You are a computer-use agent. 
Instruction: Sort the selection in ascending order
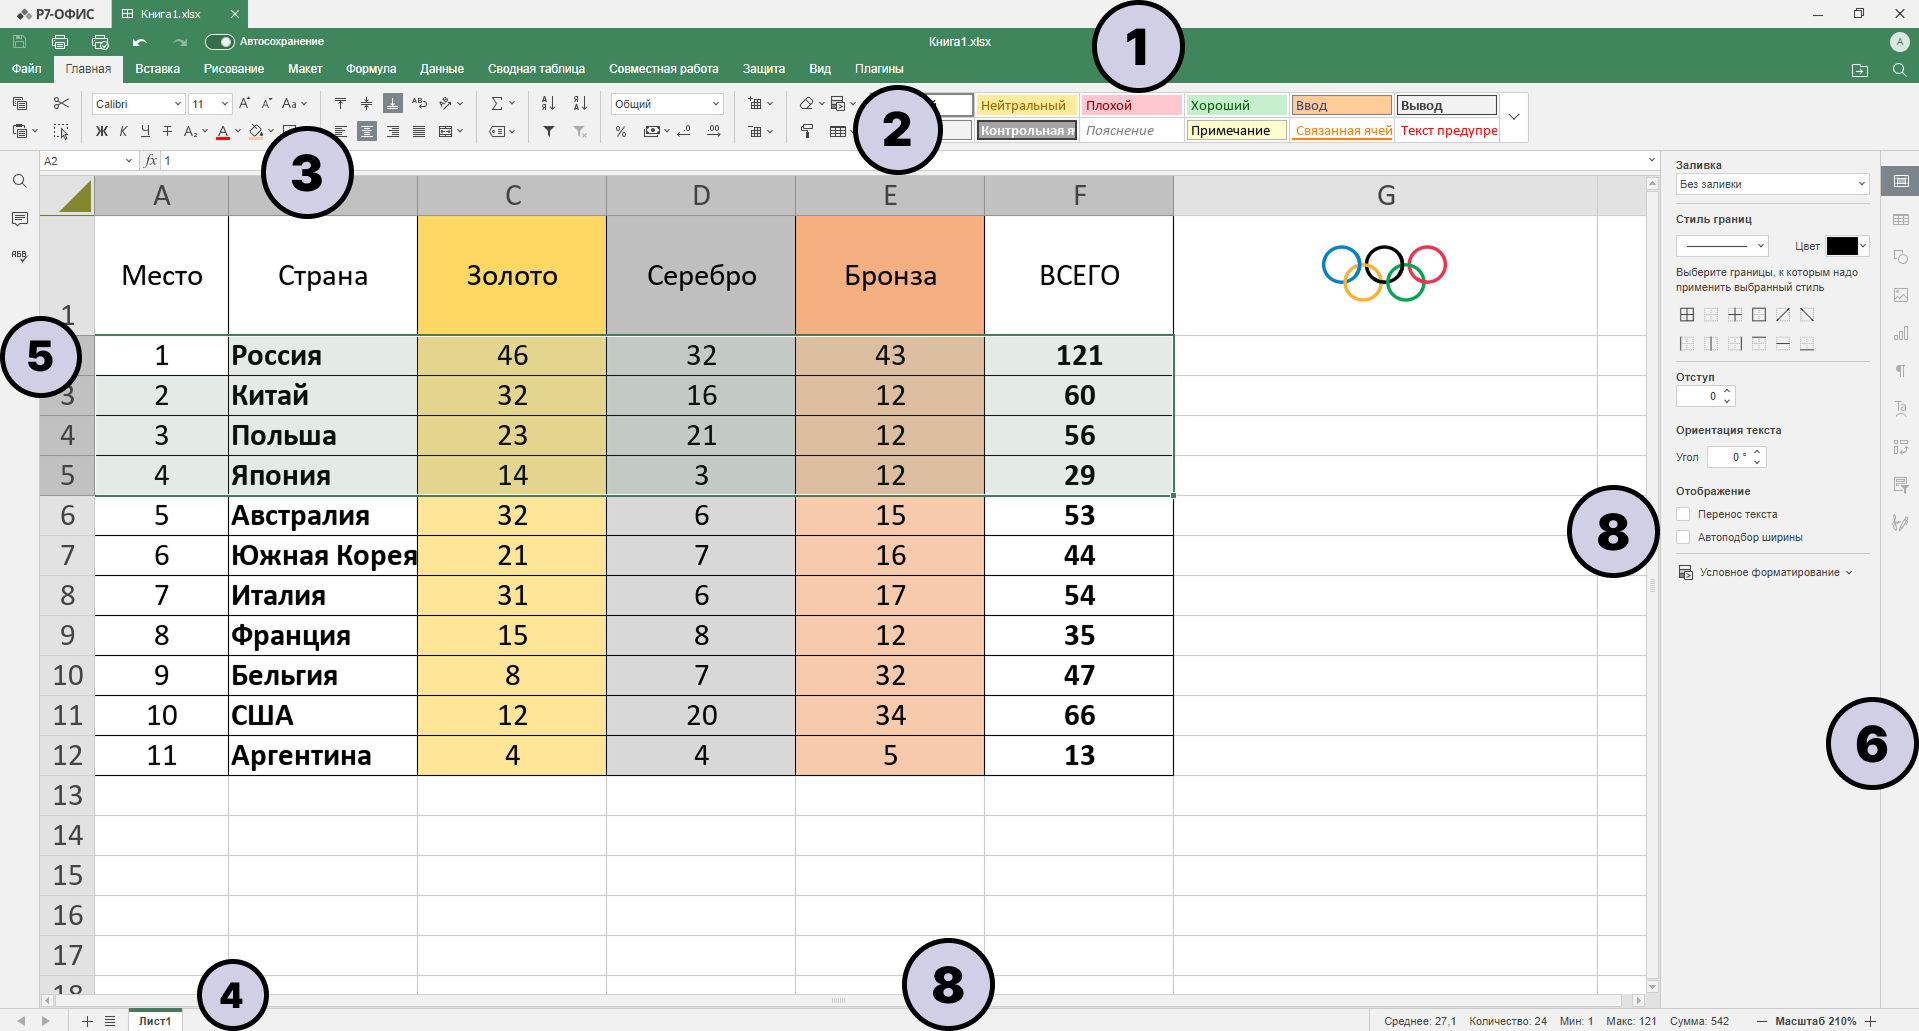click(548, 103)
